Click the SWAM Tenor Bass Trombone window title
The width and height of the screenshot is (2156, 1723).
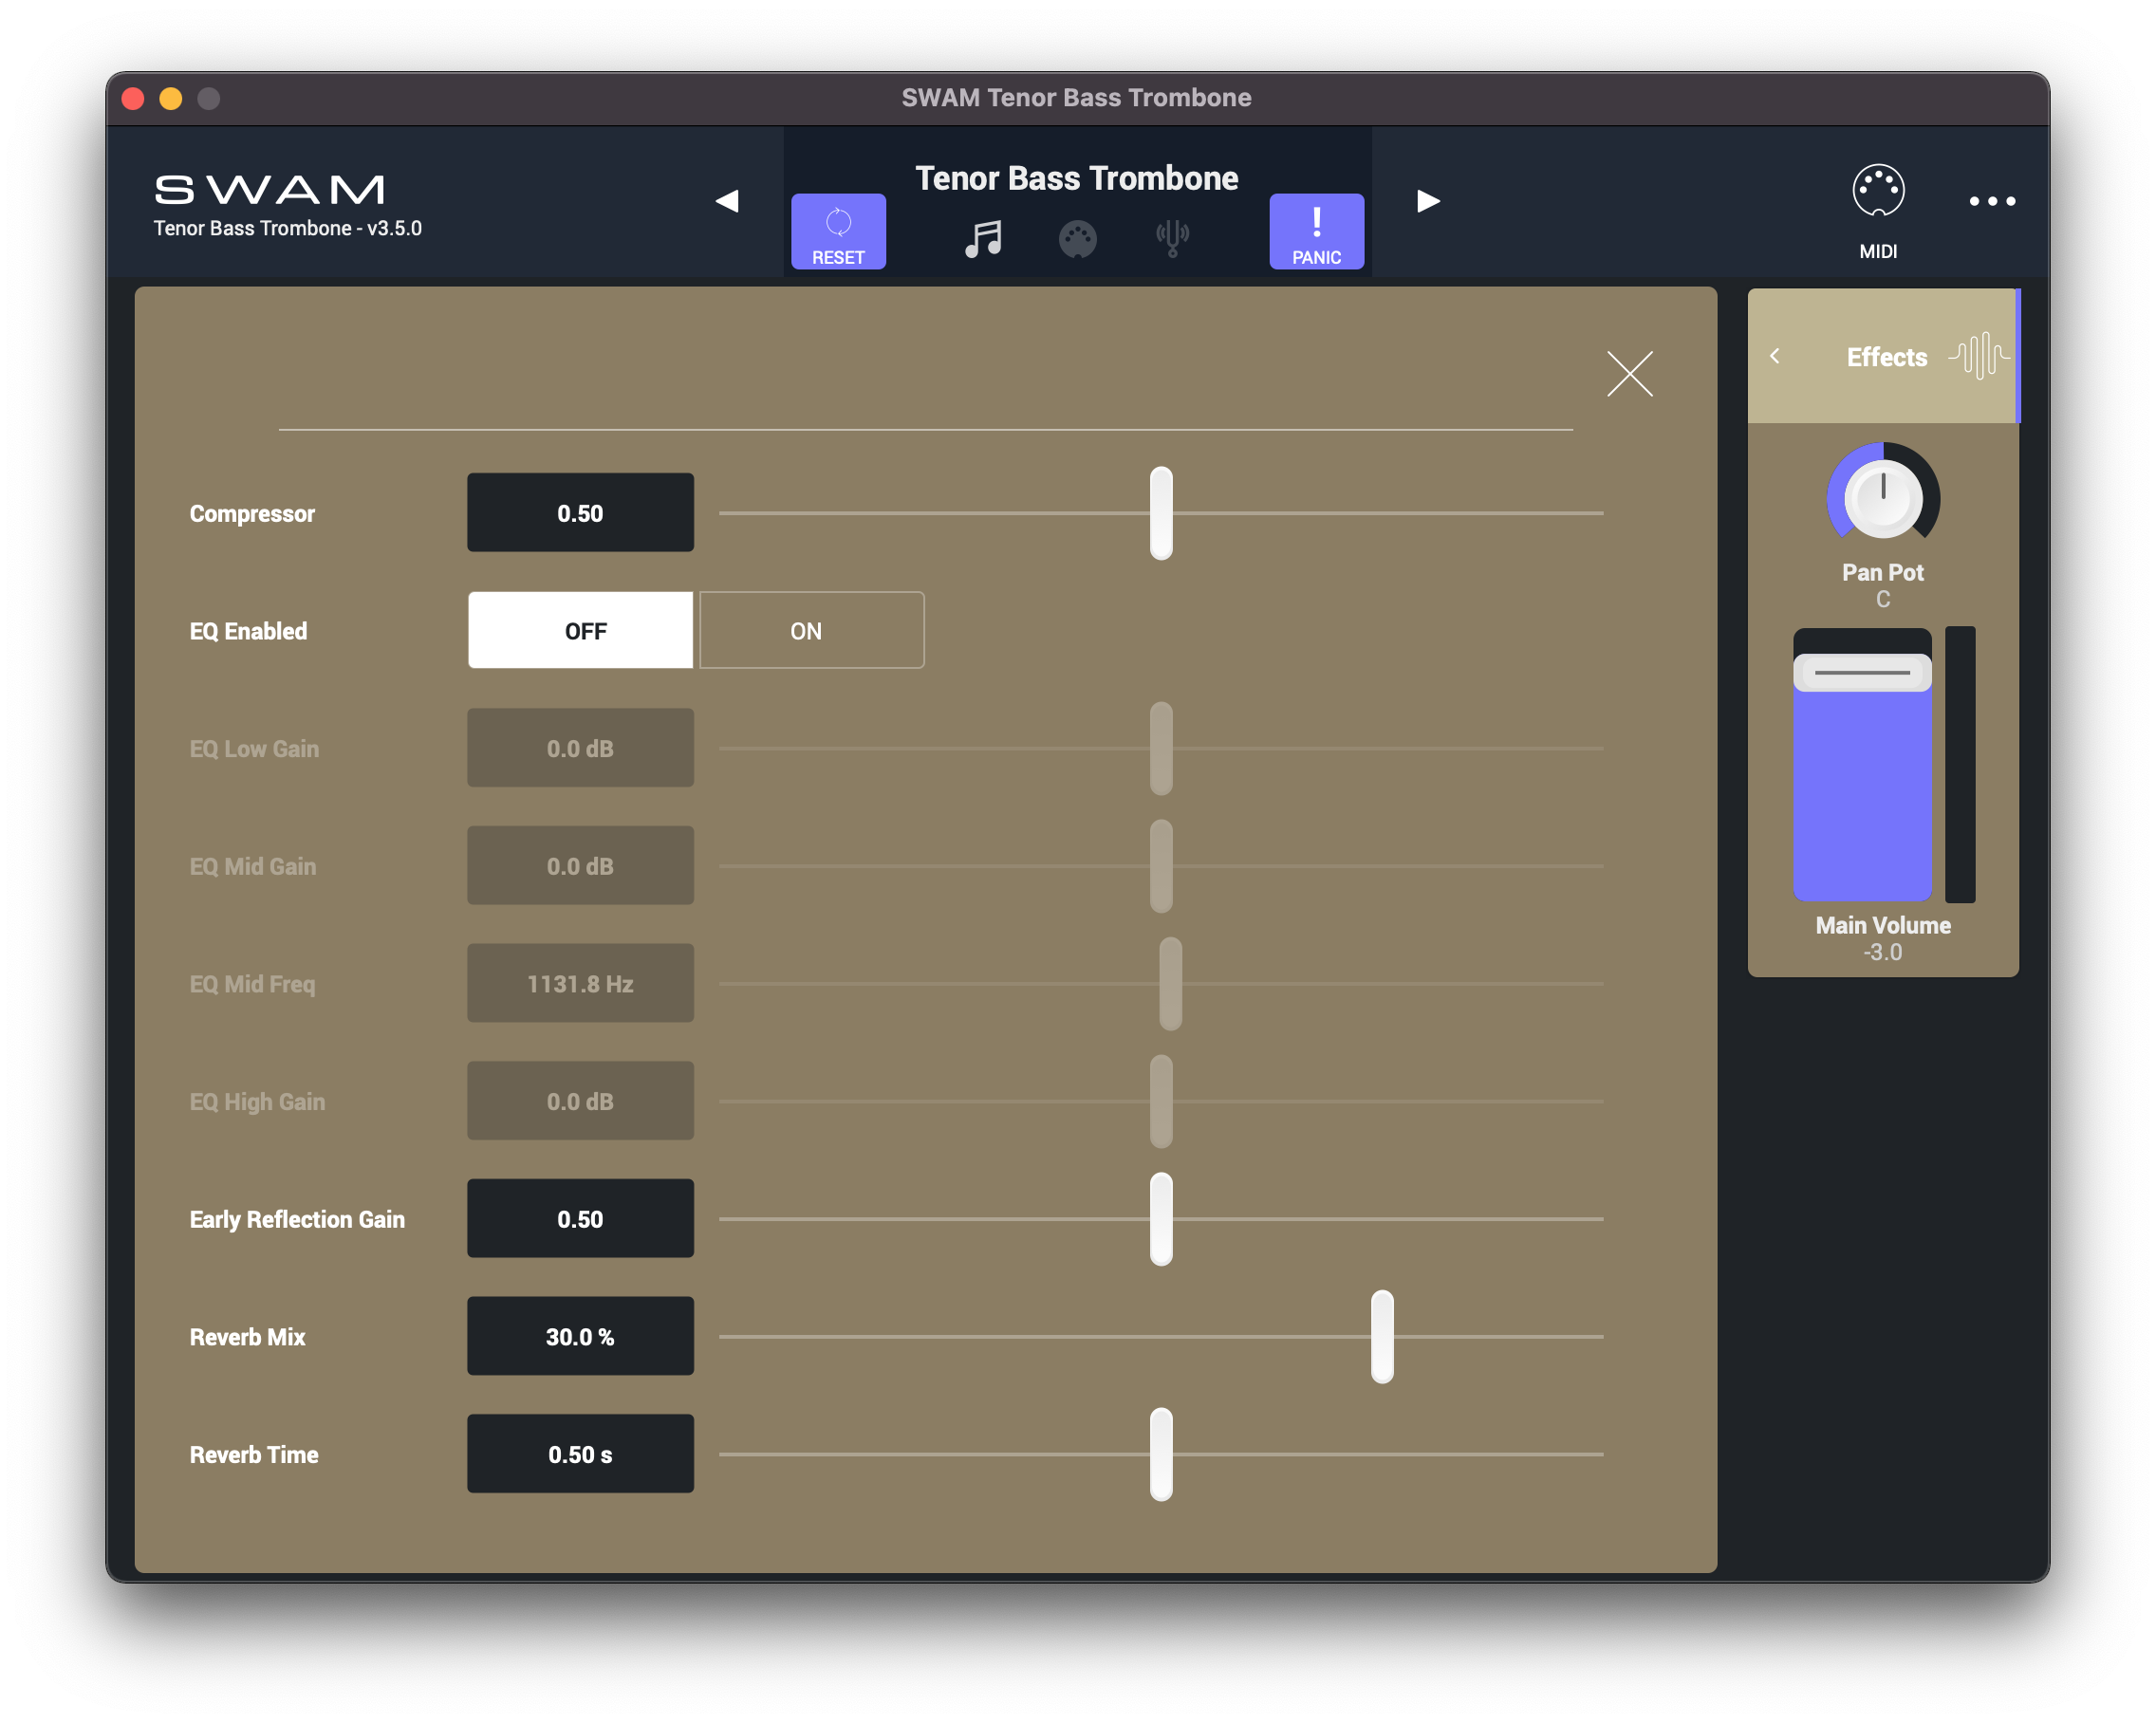(x=1077, y=98)
